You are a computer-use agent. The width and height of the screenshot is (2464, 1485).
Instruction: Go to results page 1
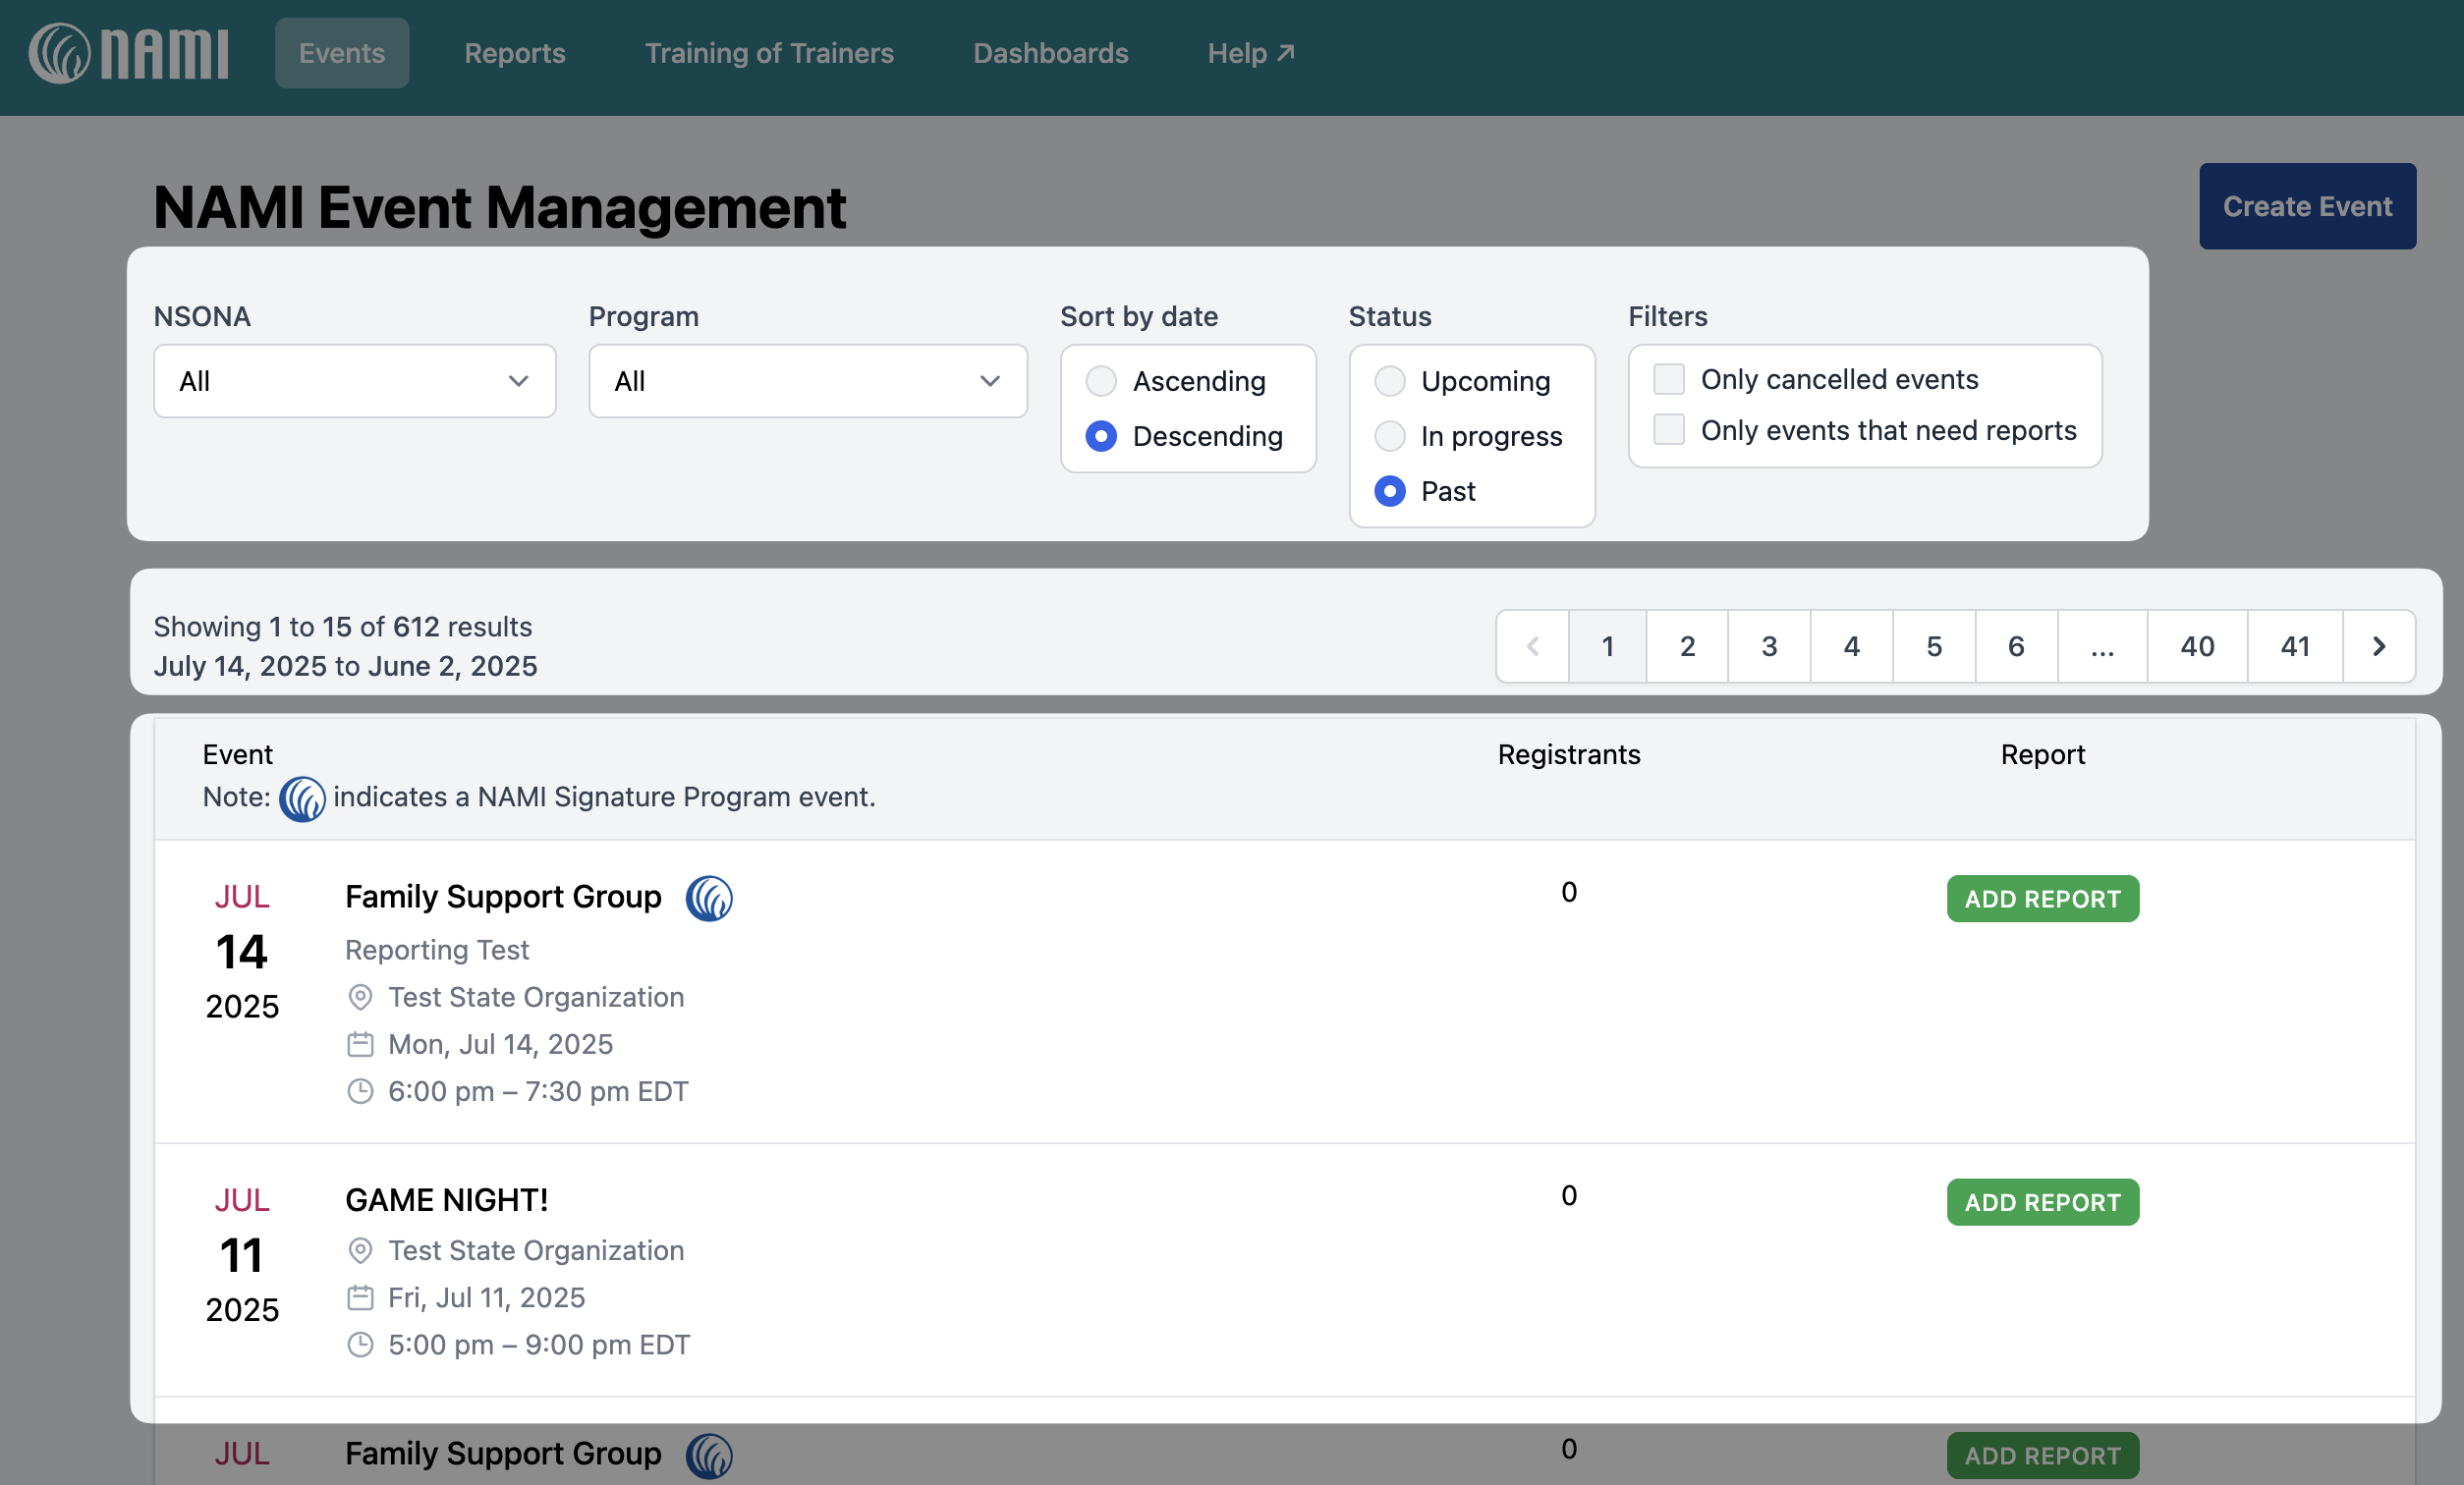(1608, 646)
